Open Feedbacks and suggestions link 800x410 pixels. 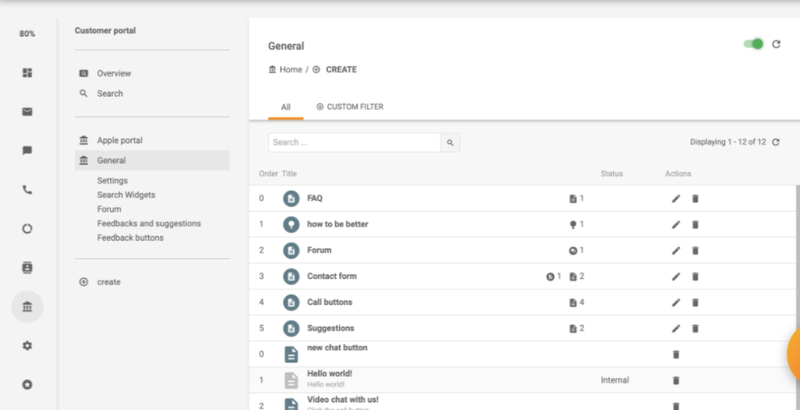[x=149, y=224]
